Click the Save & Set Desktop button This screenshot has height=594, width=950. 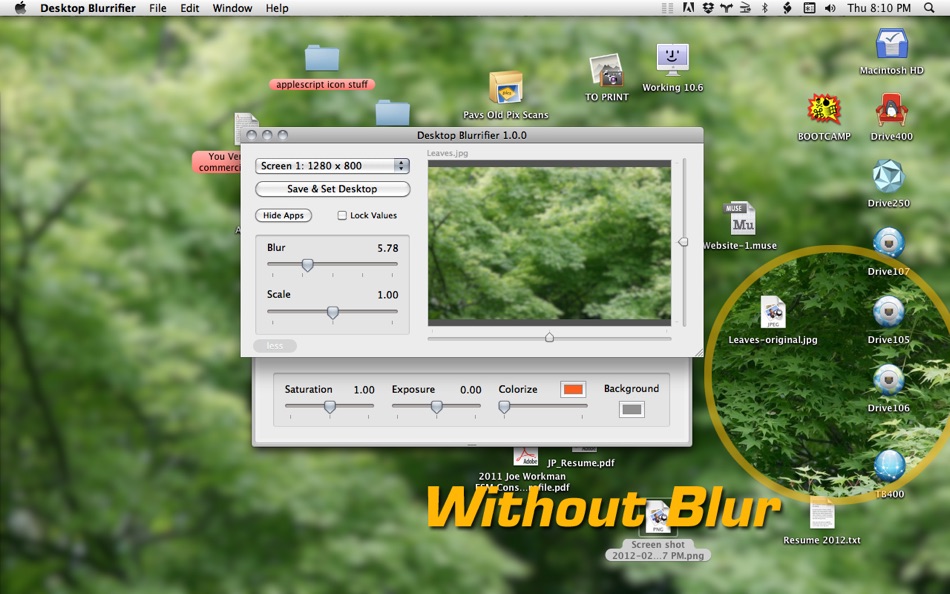pyautogui.click(x=333, y=189)
